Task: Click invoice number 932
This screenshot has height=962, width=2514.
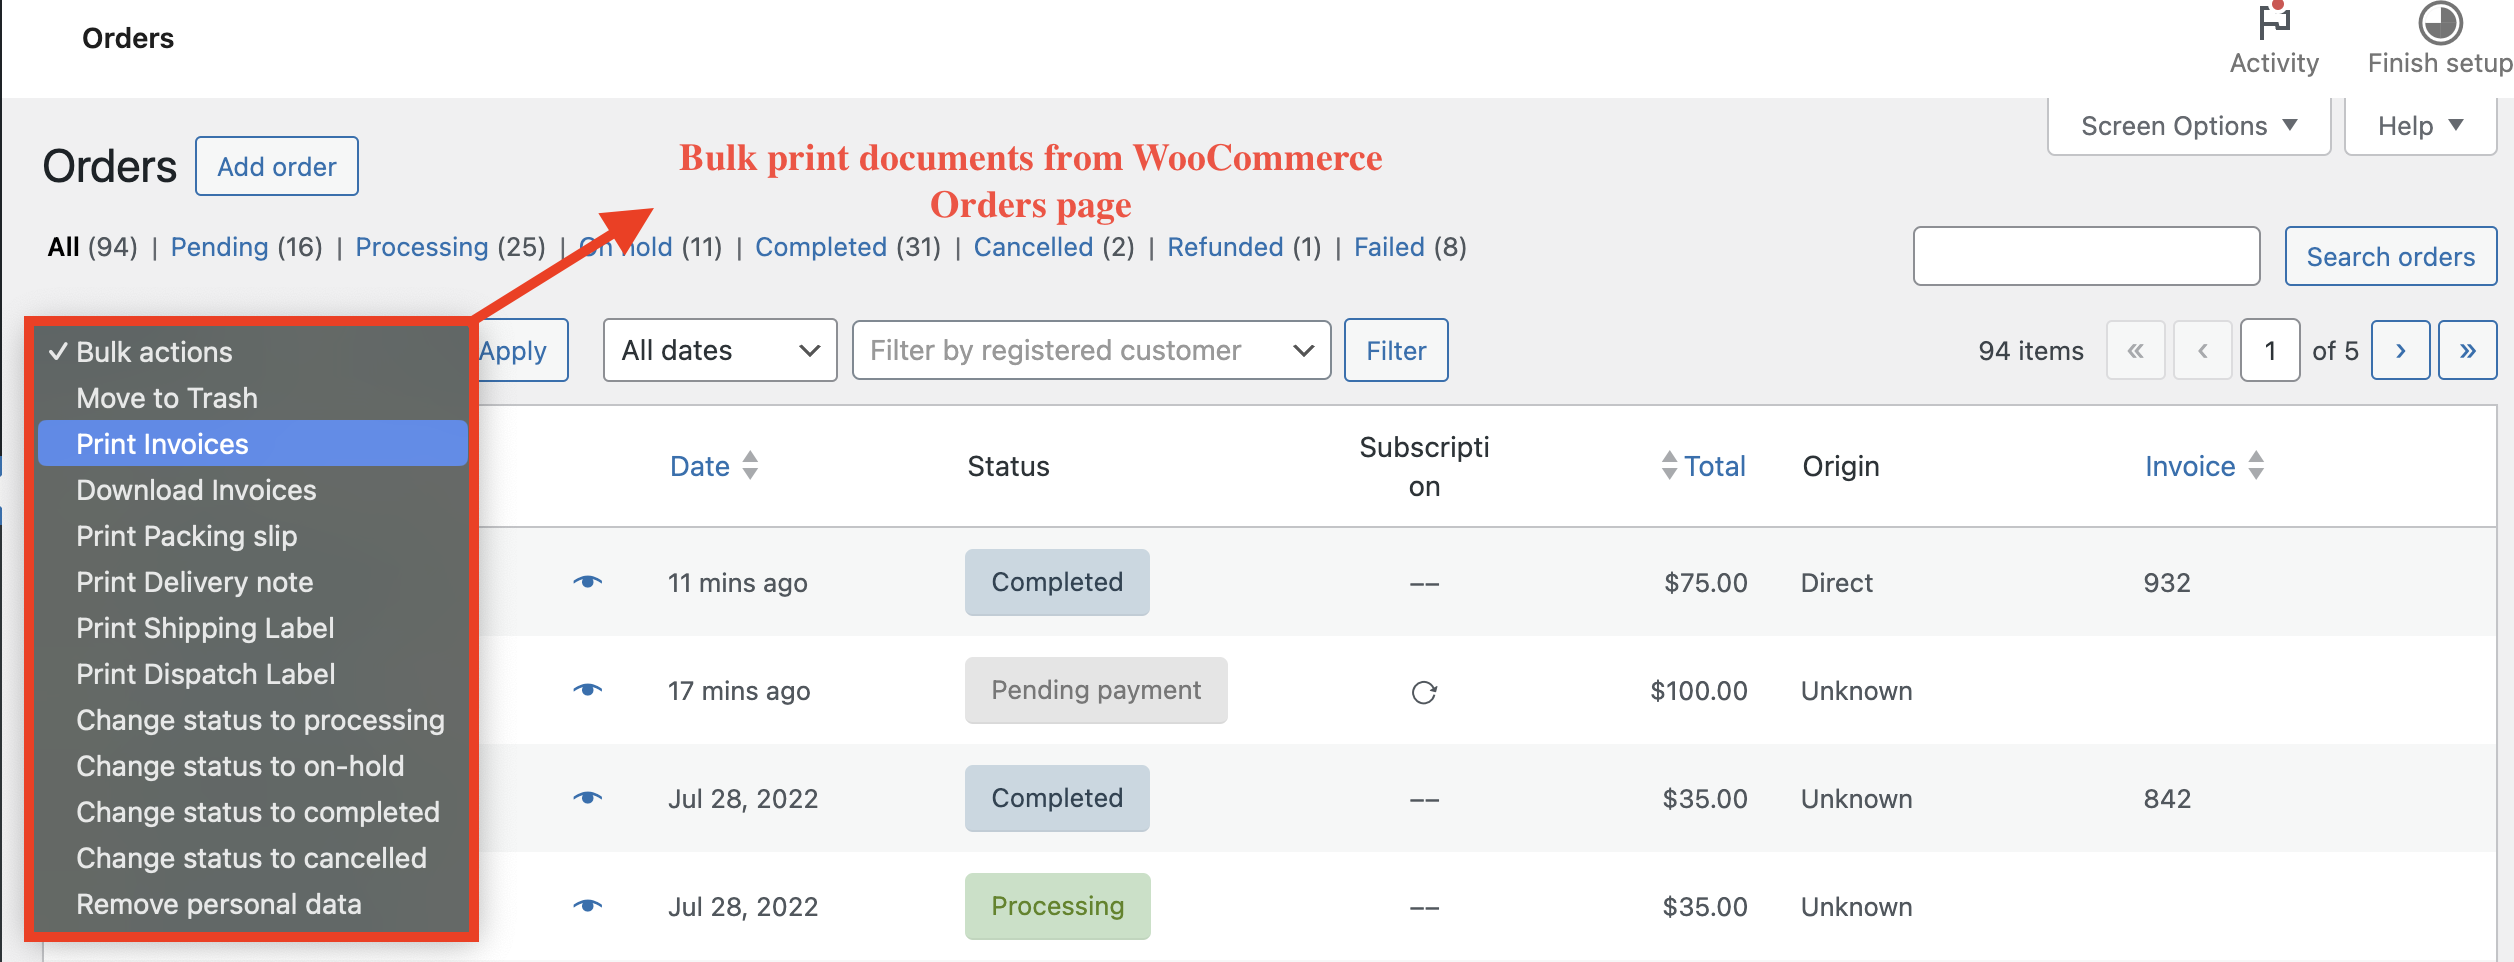Action: pos(2167,583)
